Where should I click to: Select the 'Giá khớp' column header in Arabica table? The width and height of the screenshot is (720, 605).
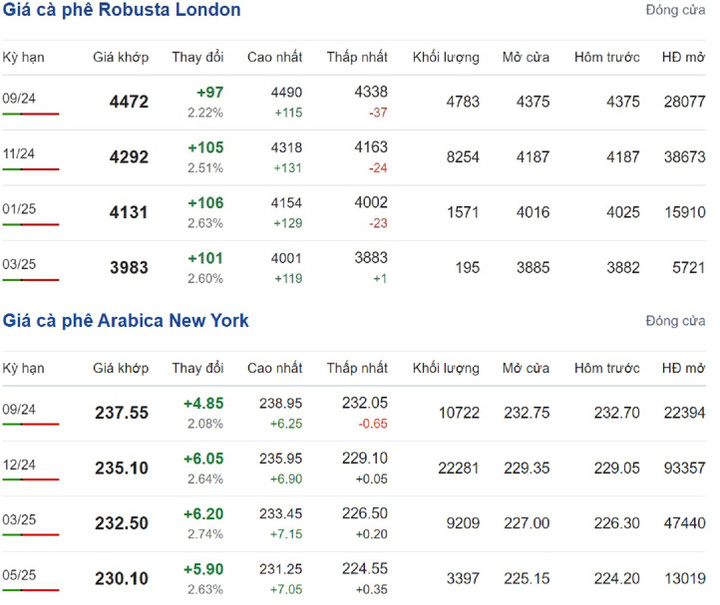pos(121,369)
